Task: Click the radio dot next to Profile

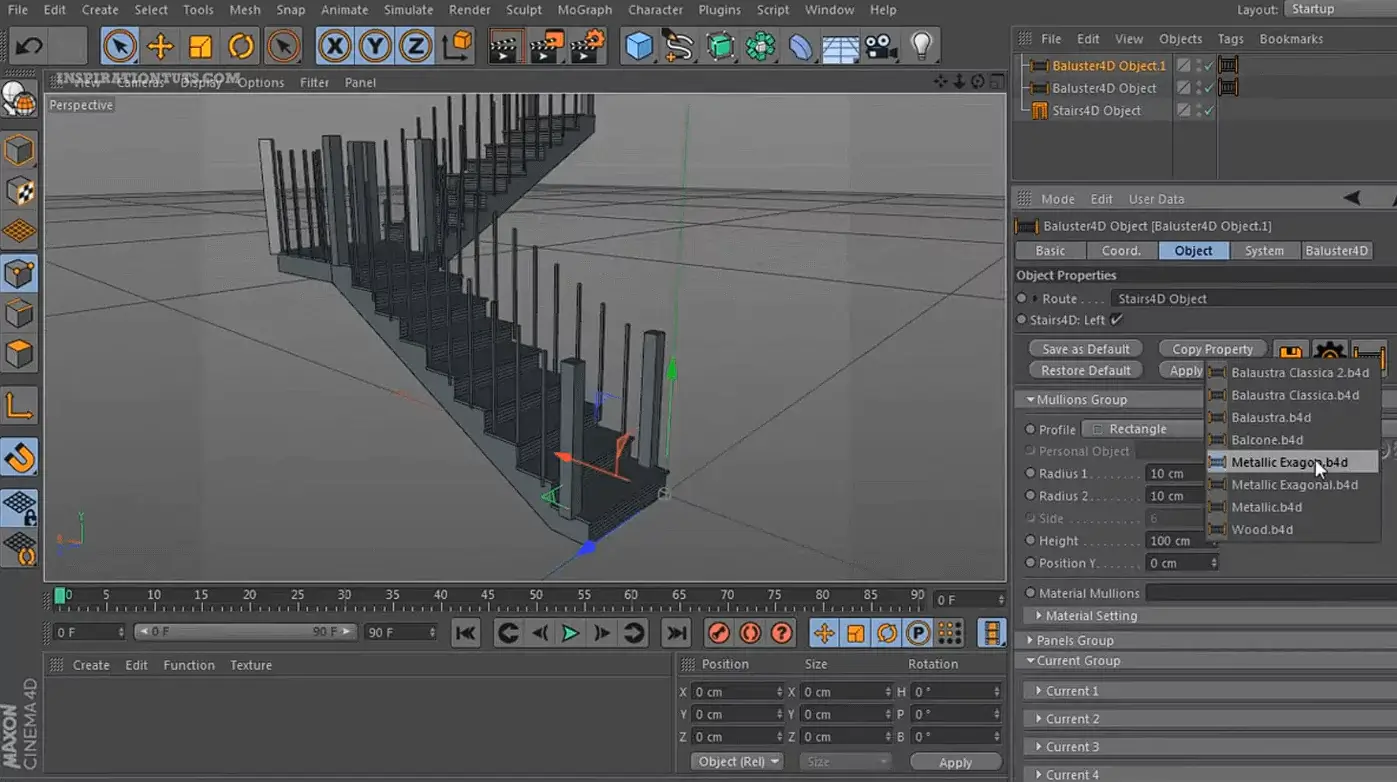Action: [1030, 429]
